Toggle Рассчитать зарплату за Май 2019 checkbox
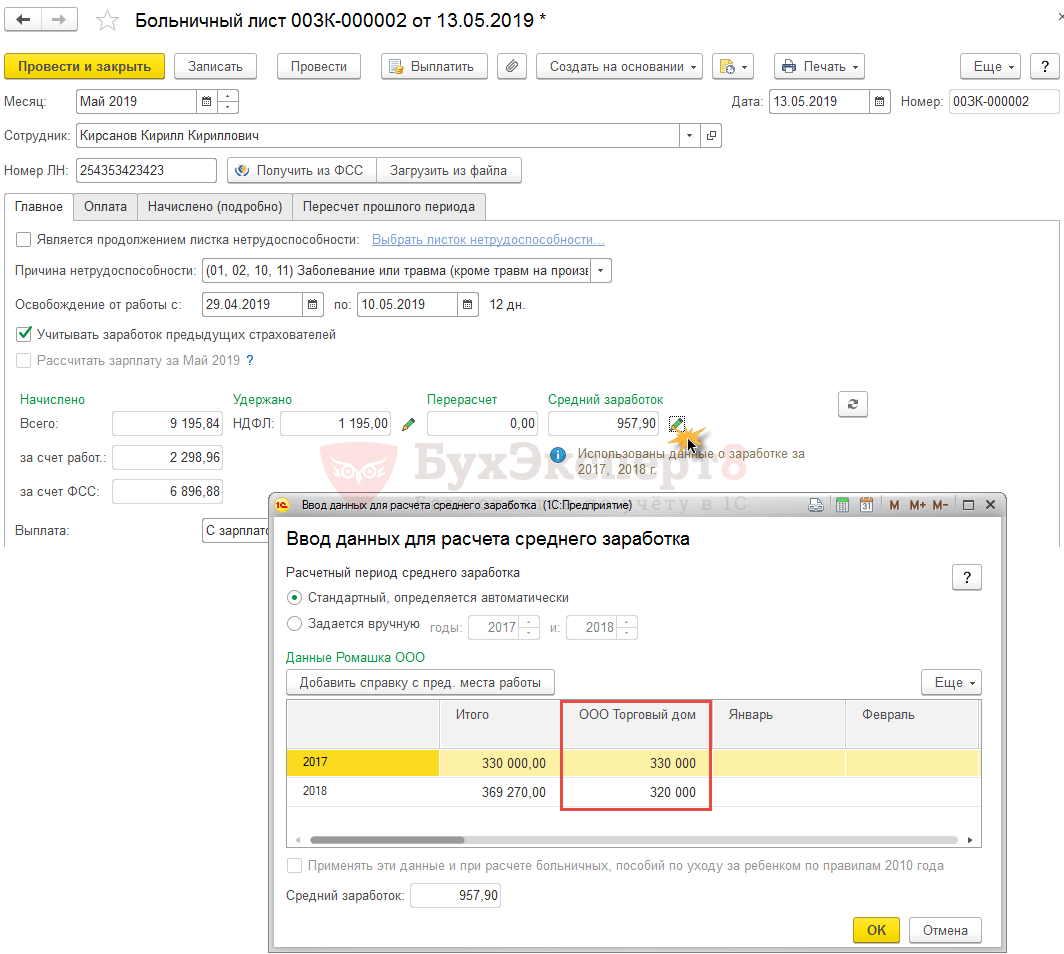 tap(24, 360)
